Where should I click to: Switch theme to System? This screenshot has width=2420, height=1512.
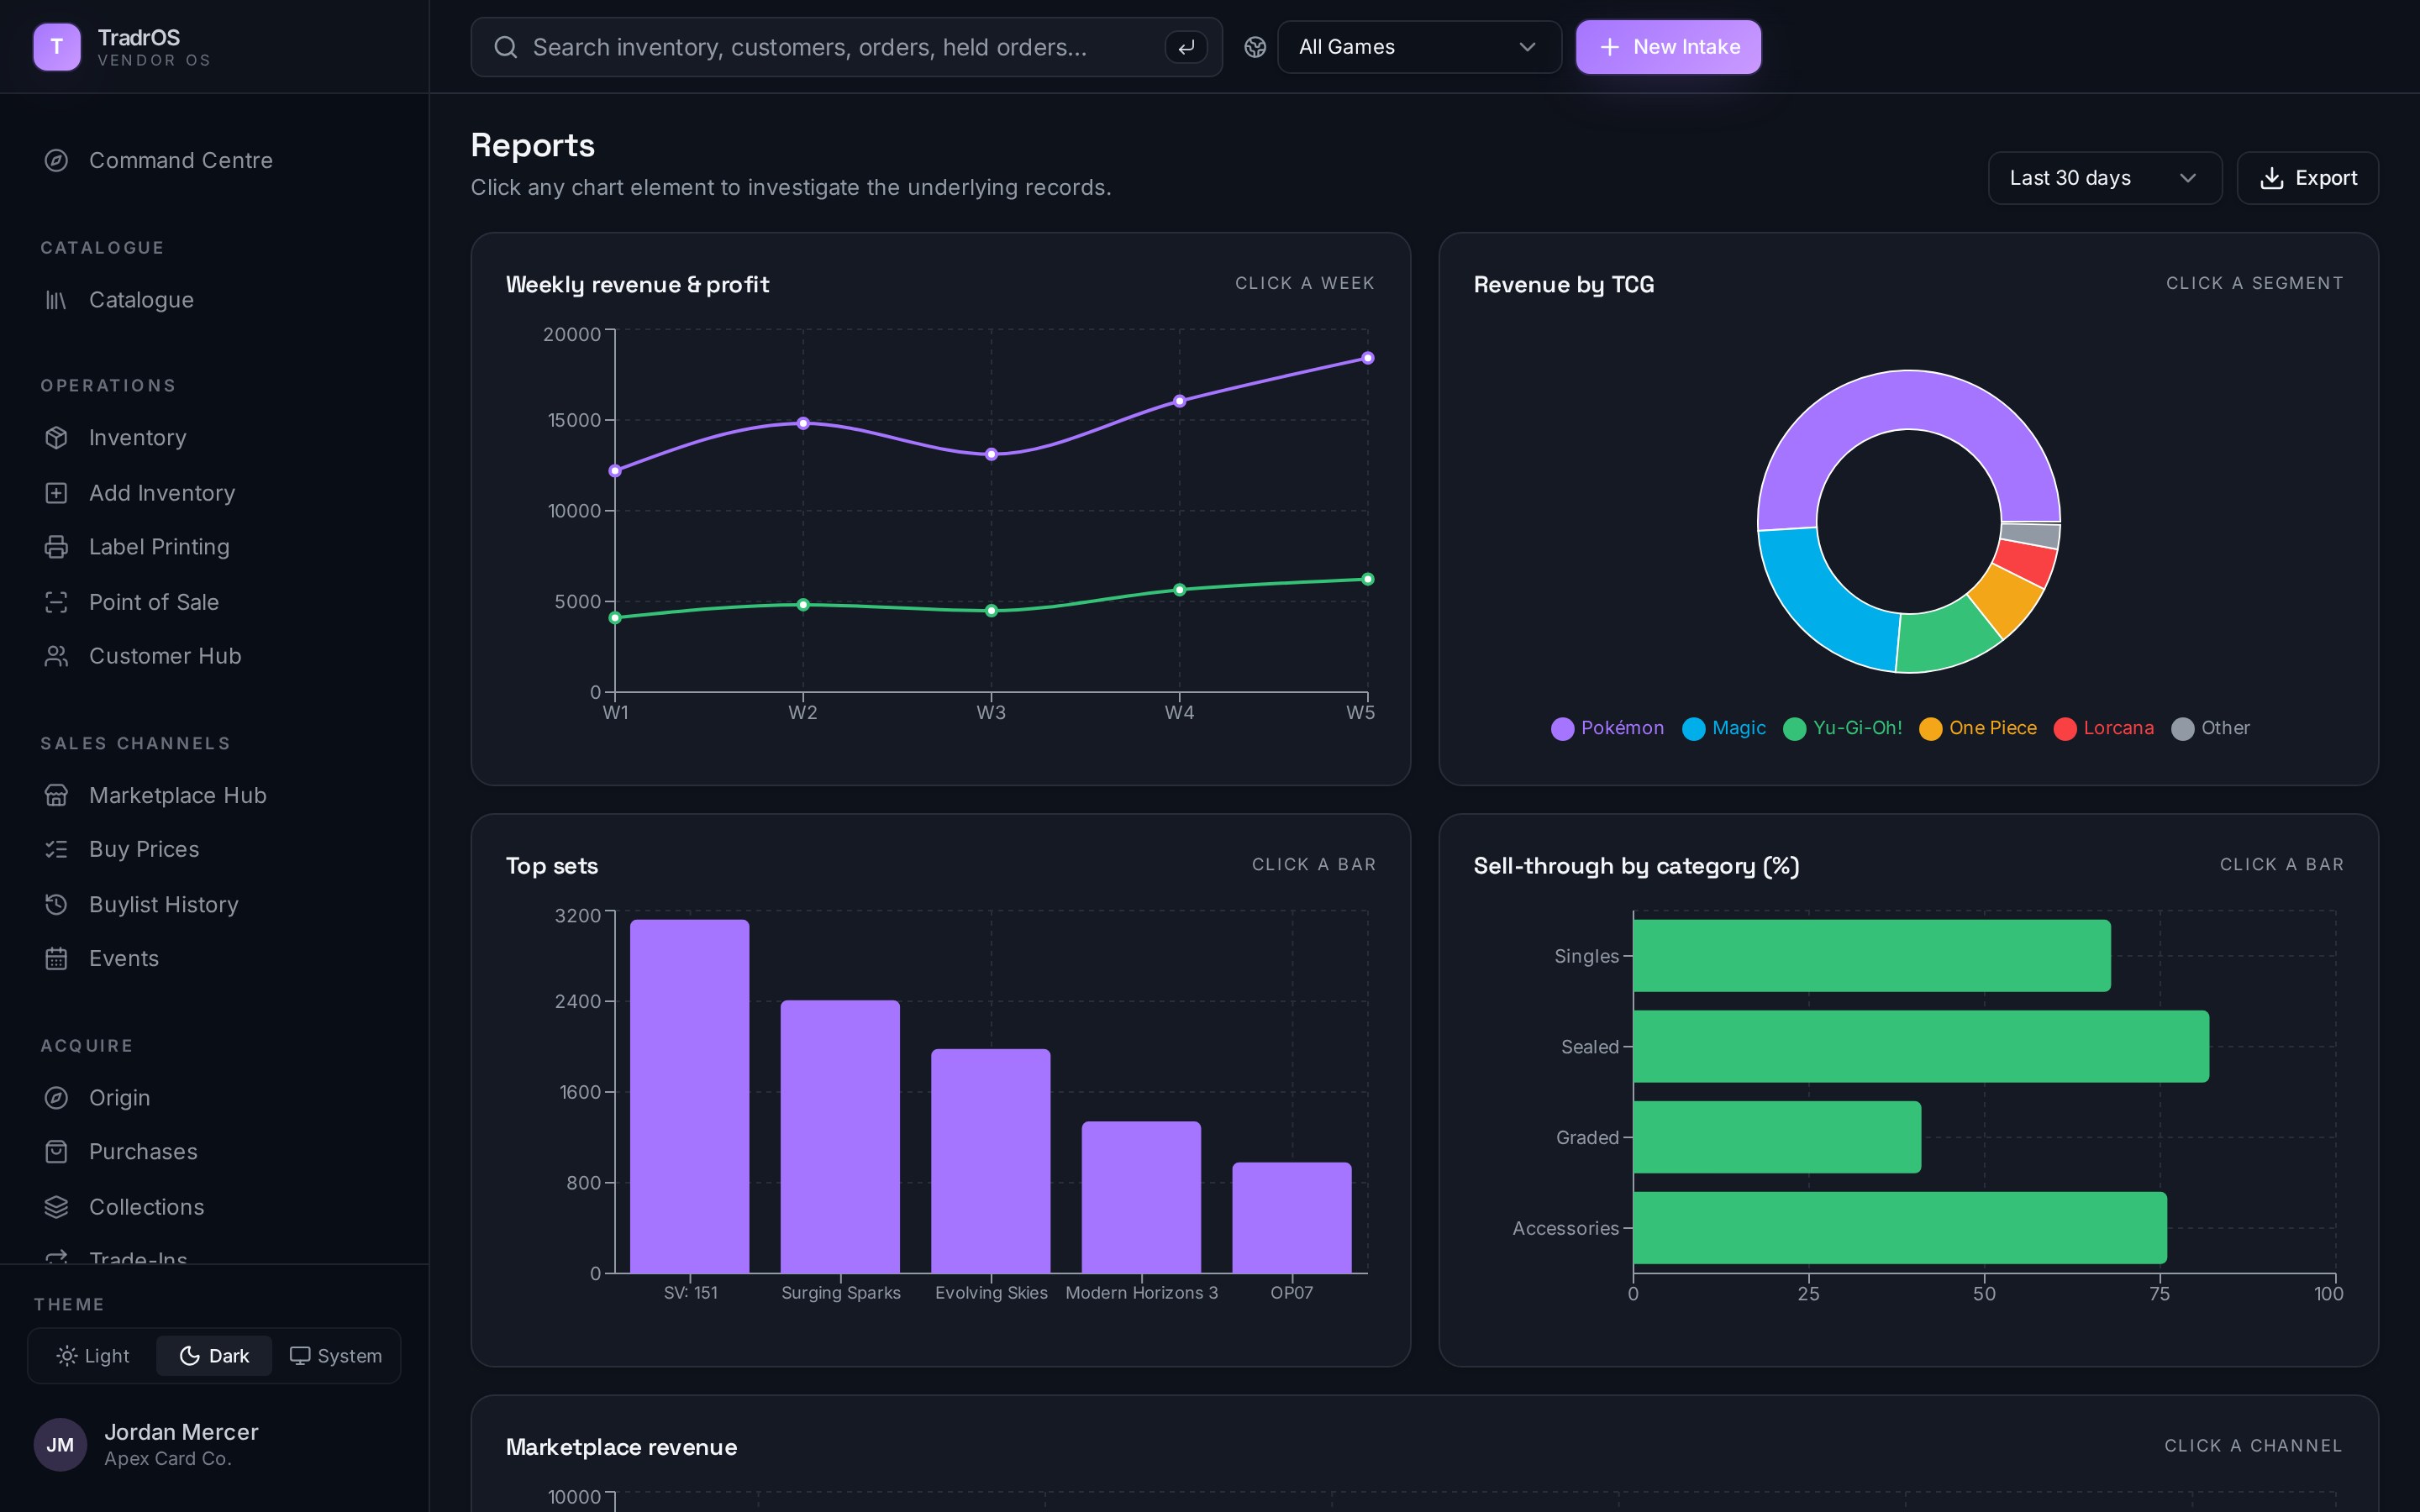(x=336, y=1356)
